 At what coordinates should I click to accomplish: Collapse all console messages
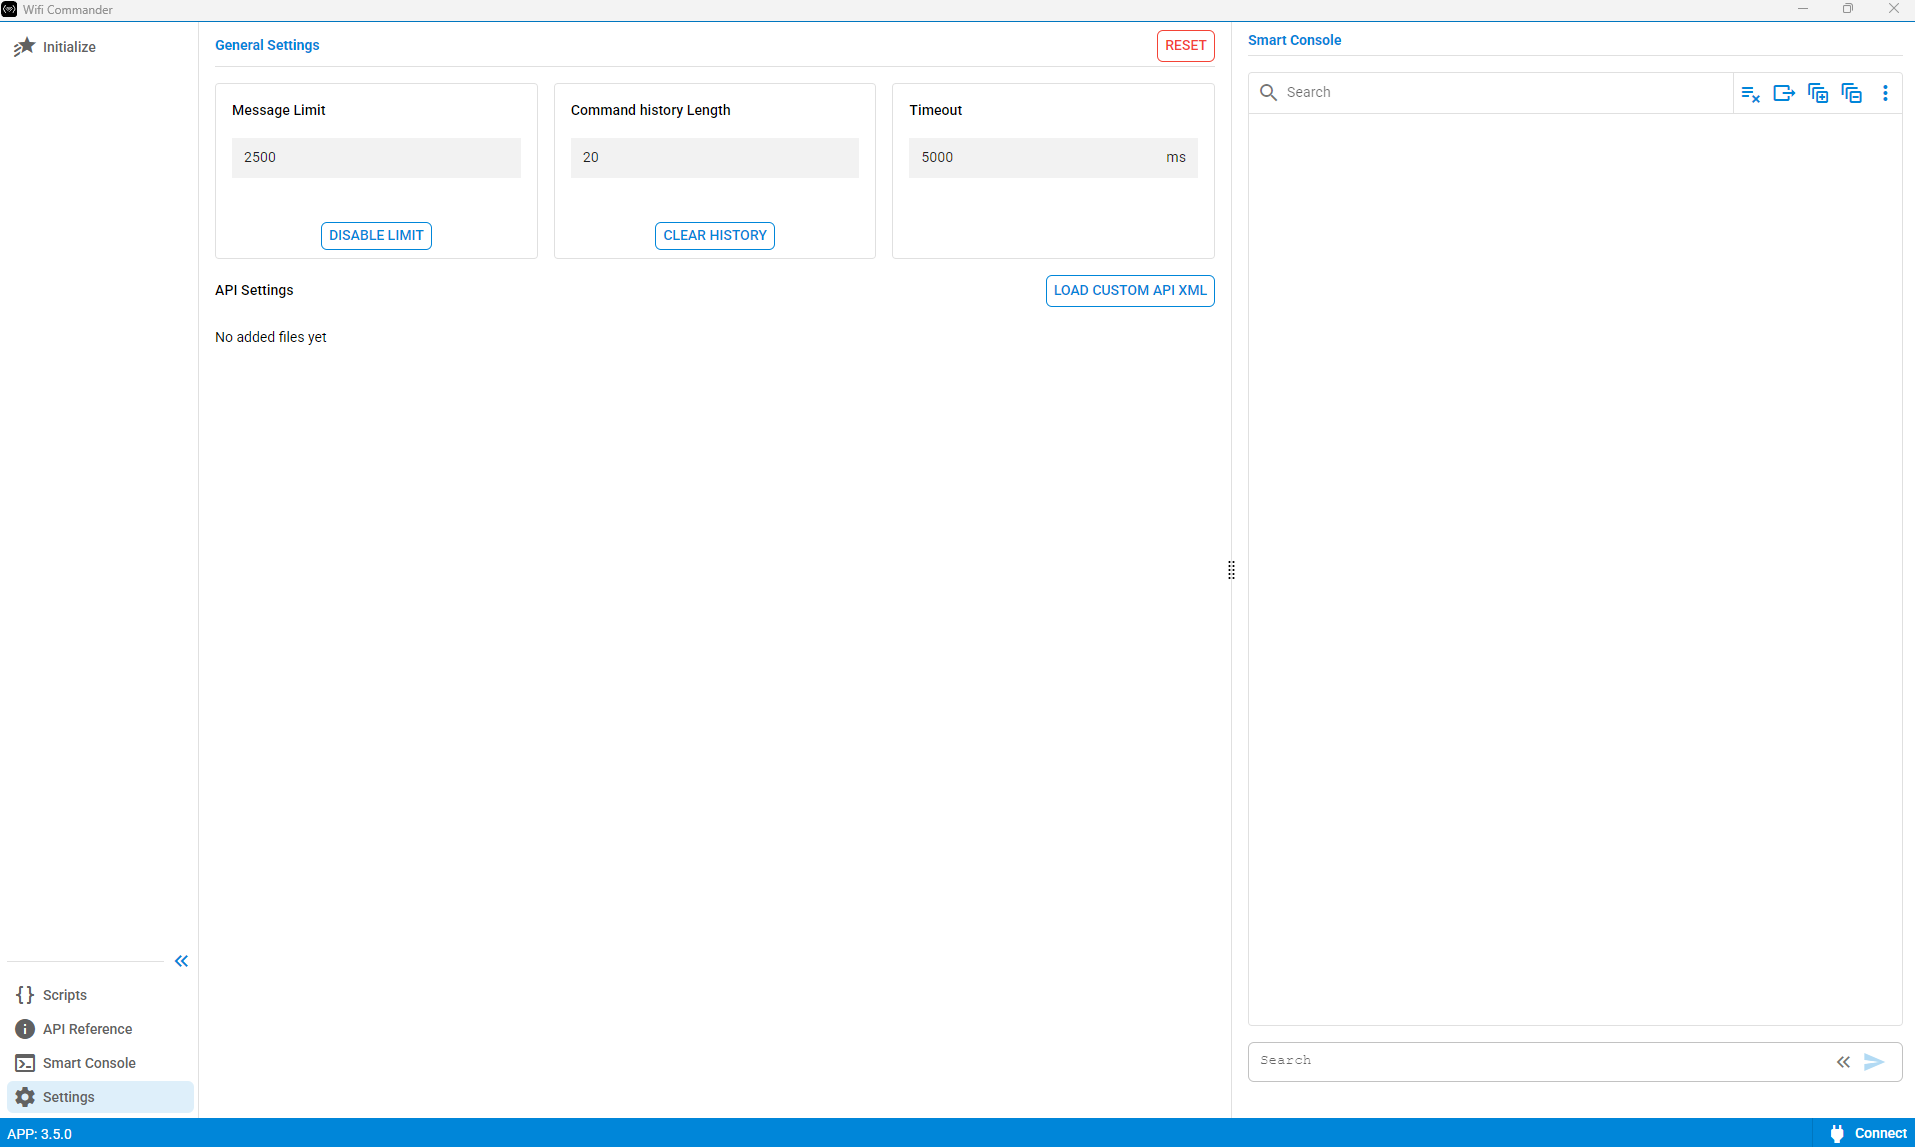[x=1852, y=93]
